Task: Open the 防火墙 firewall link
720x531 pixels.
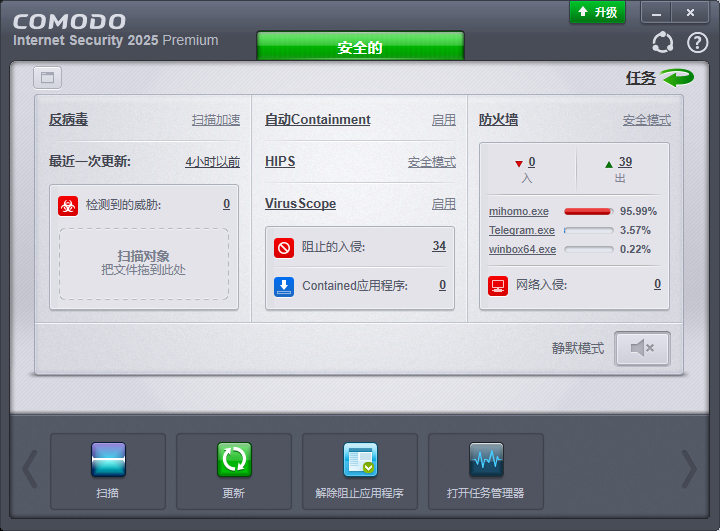Action: click(498, 119)
